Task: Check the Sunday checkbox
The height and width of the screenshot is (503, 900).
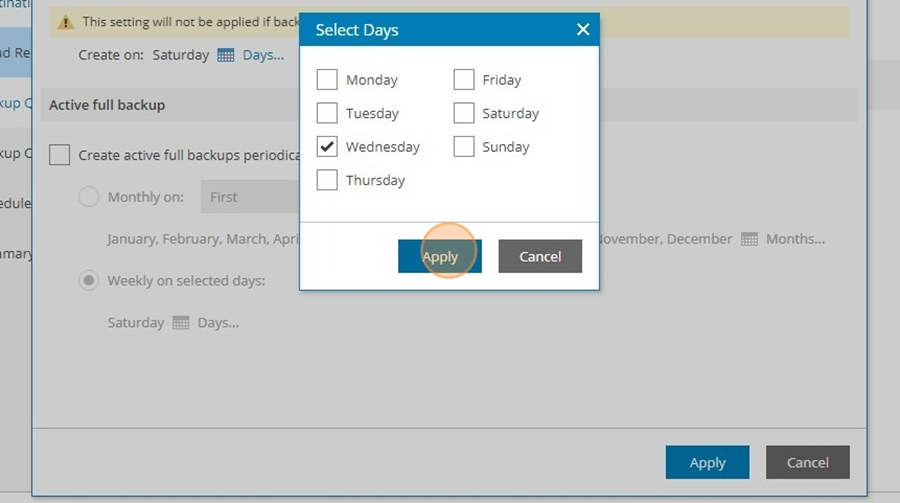Action: (x=464, y=146)
